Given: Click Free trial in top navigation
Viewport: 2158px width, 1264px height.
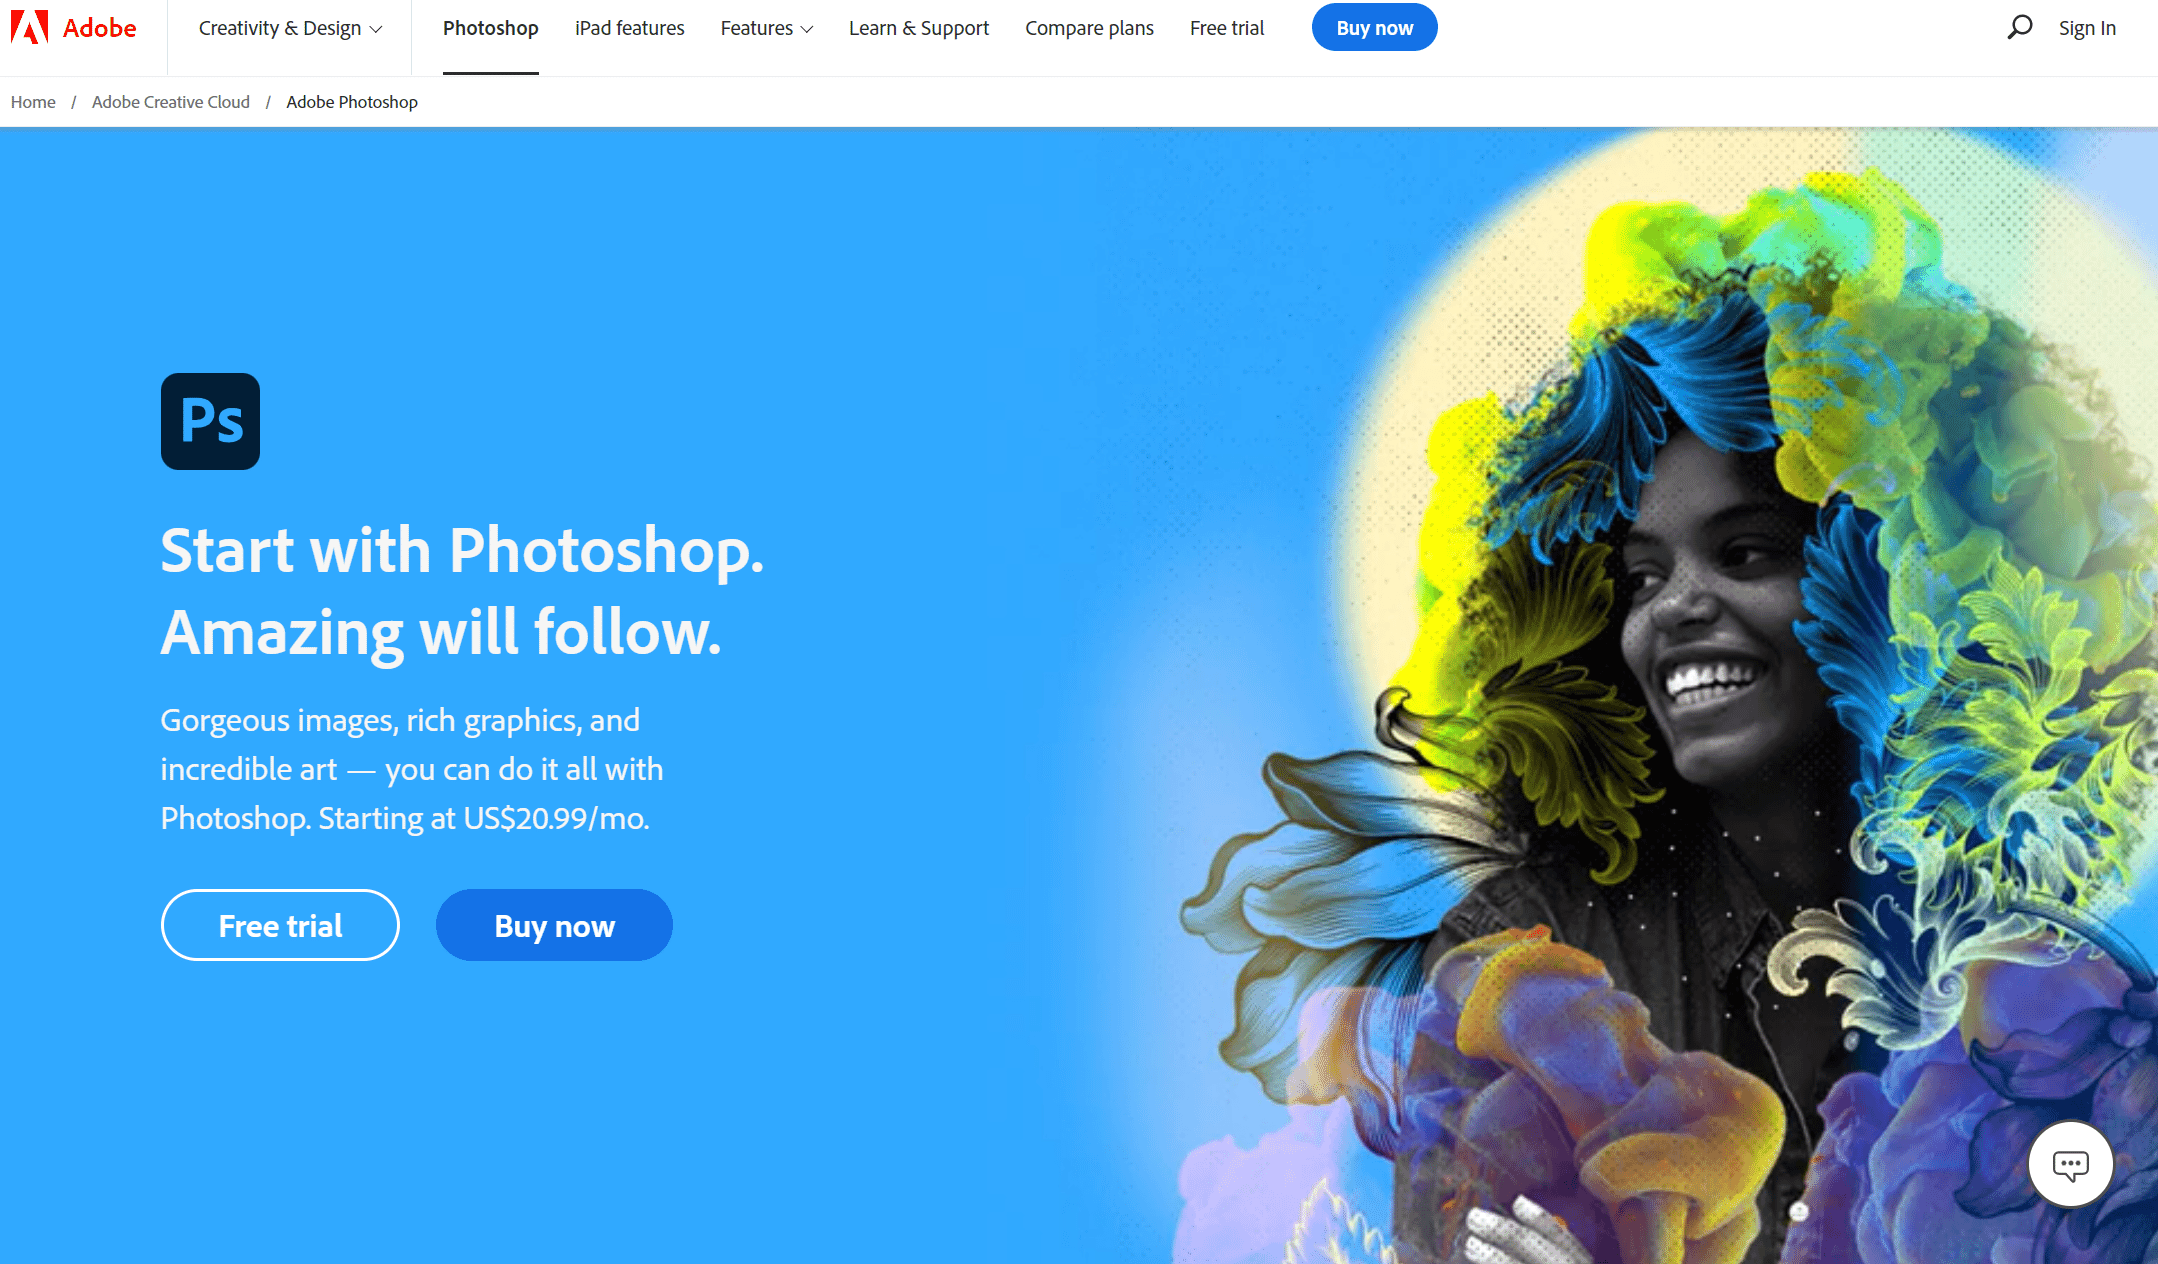Looking at the screenshot, I should [x=1226, y=28].
